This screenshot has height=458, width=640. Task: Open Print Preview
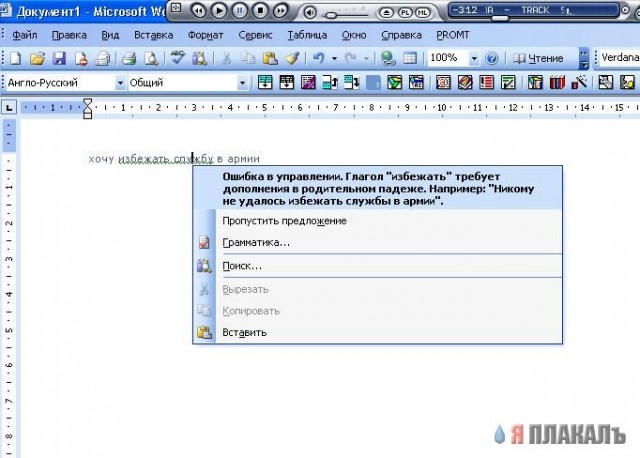151,58
